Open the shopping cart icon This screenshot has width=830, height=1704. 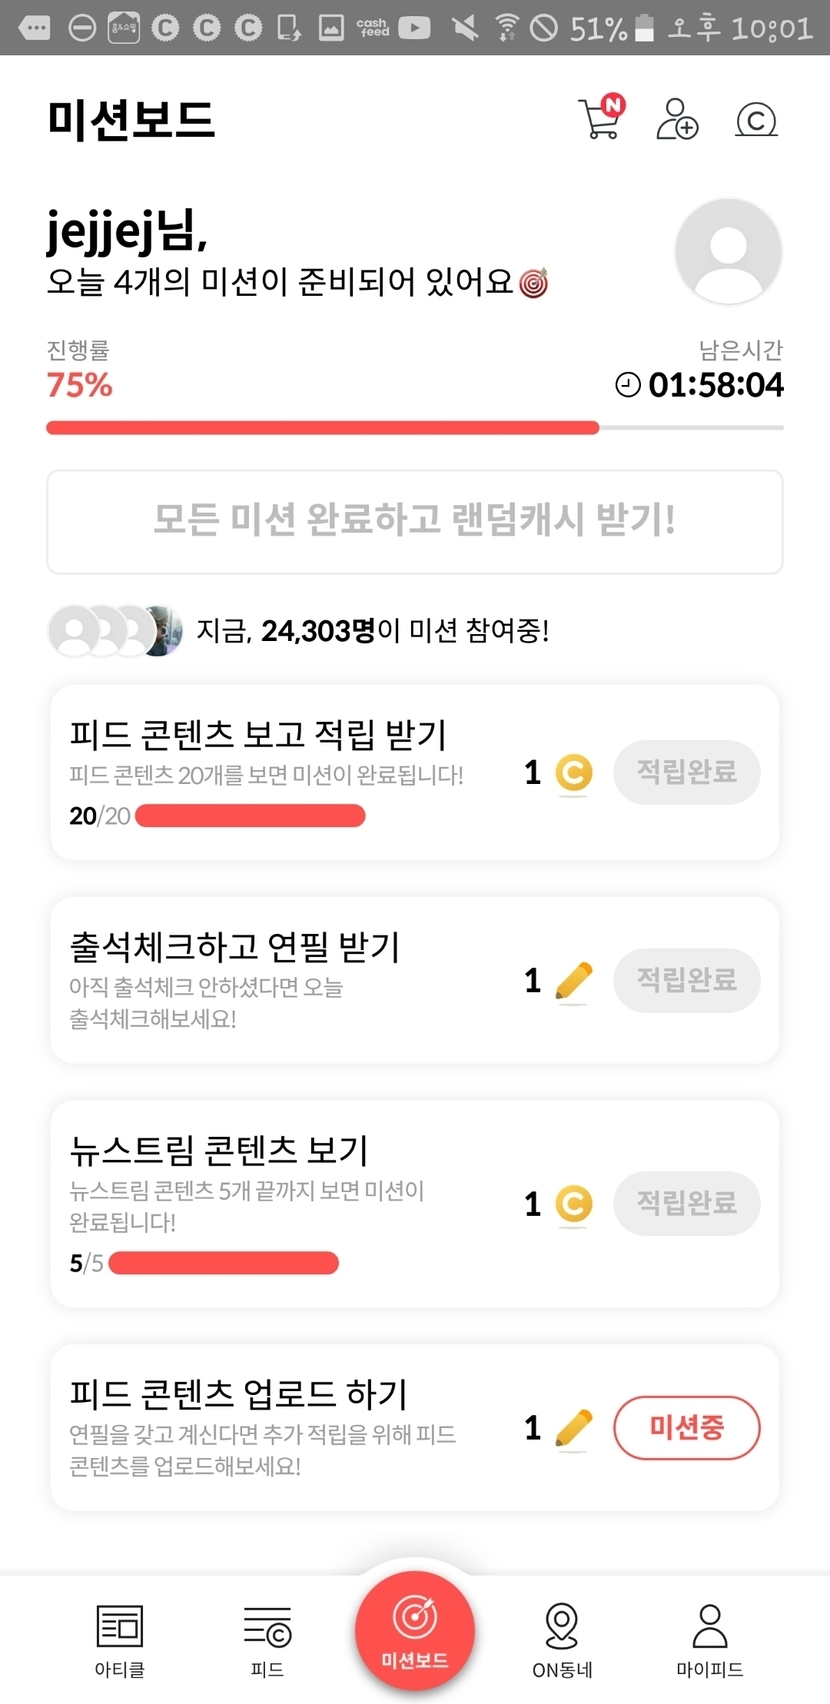click(600, 119)
